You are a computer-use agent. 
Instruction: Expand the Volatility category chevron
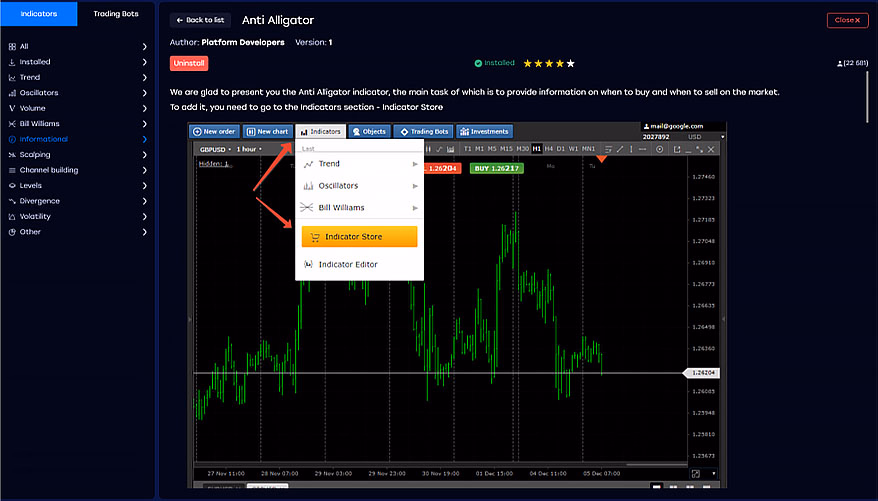(144, 217)
